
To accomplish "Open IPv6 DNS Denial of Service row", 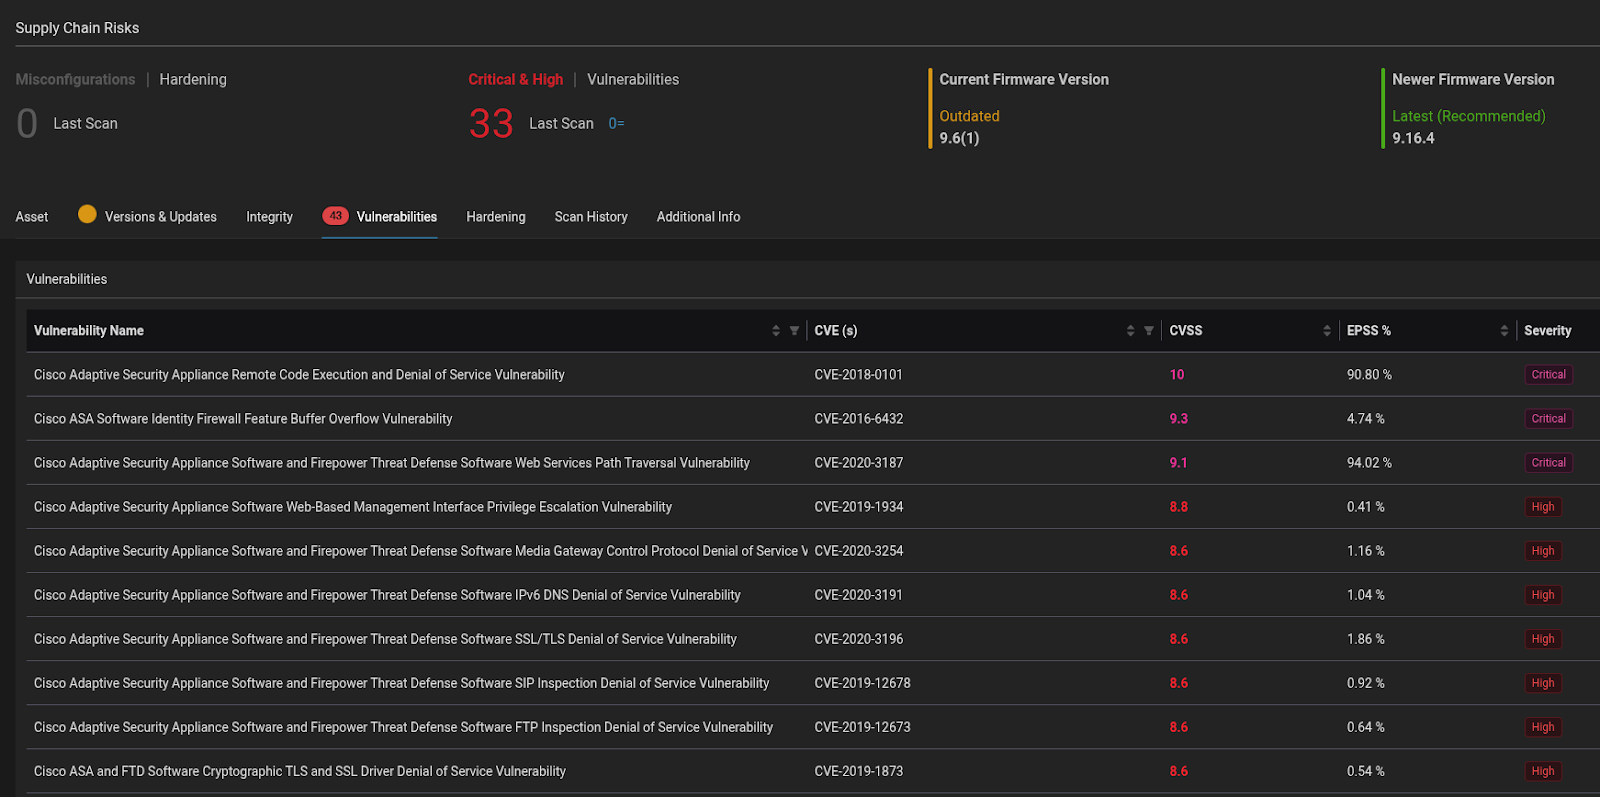I will tap(387, 595).
